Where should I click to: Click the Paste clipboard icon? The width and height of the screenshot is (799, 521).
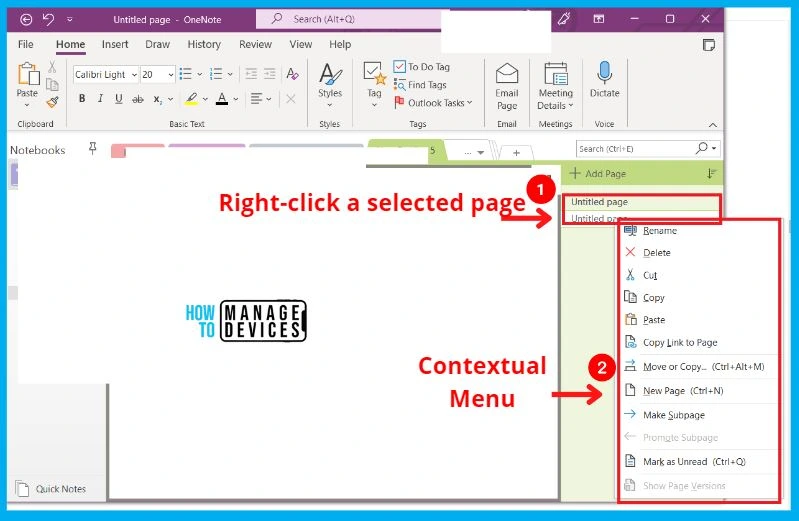(28, 73)
